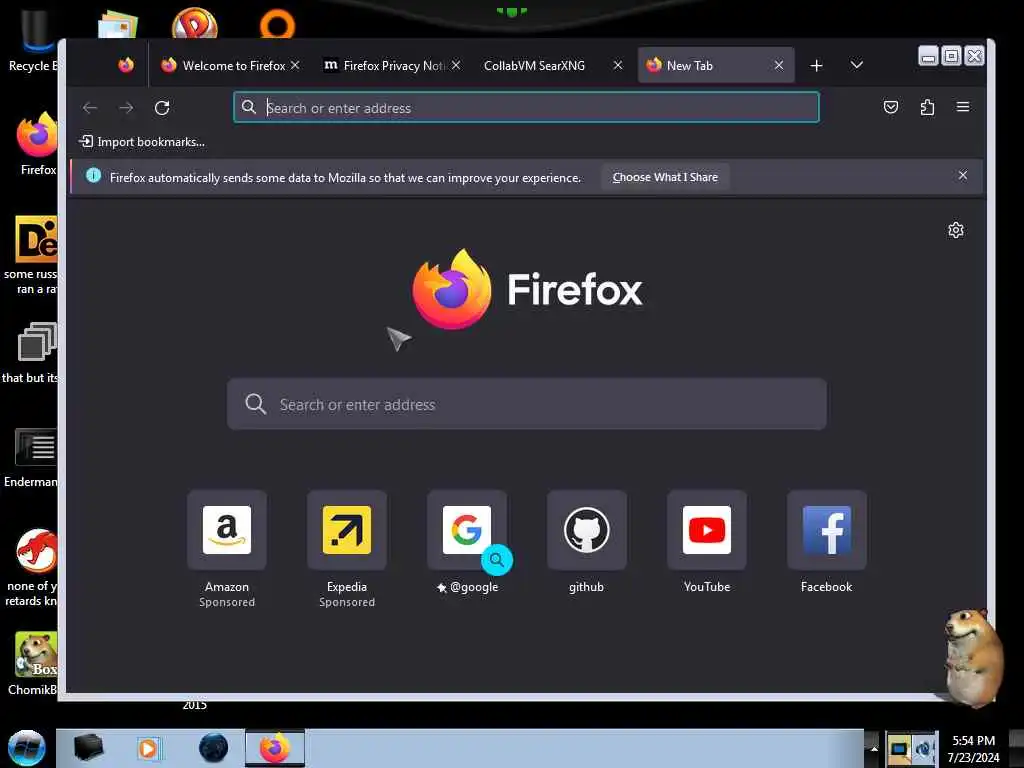This screenshot has width=1024, height=768.
Task: Go forward one page
Action: click(126, 108)
